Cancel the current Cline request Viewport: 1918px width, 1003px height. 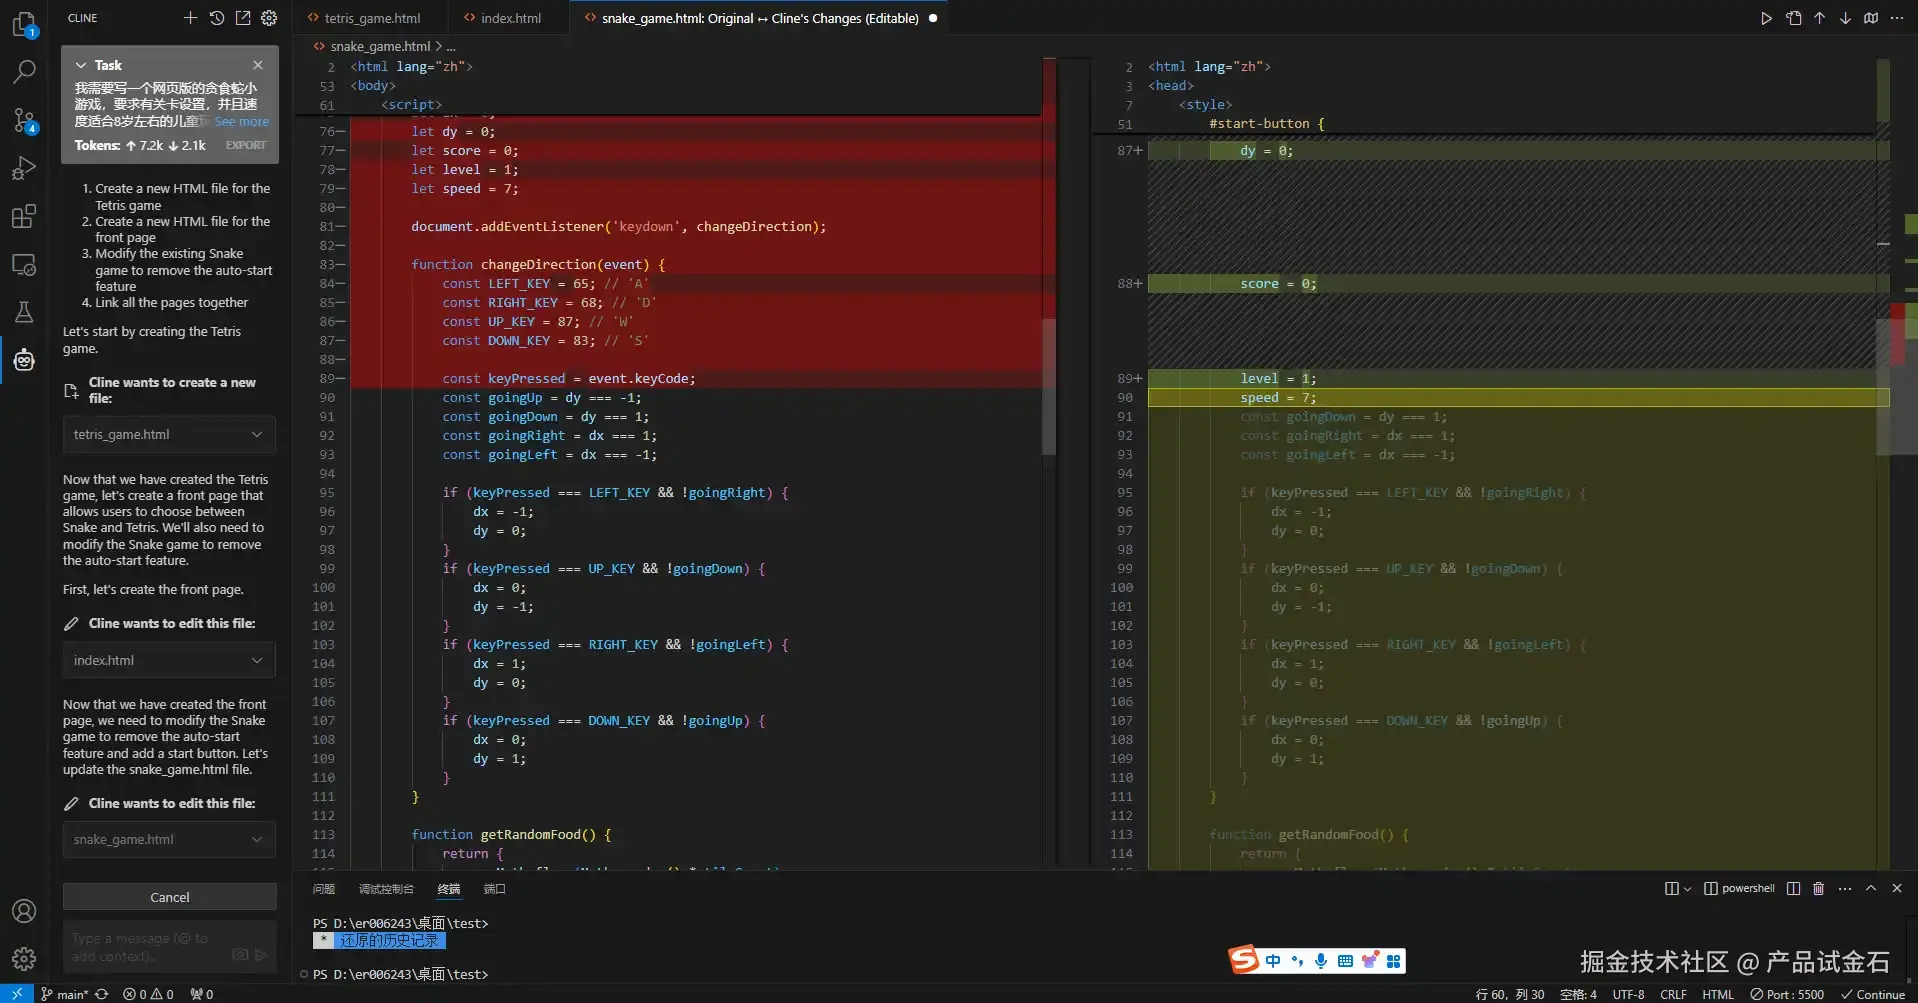pos(170,897)
